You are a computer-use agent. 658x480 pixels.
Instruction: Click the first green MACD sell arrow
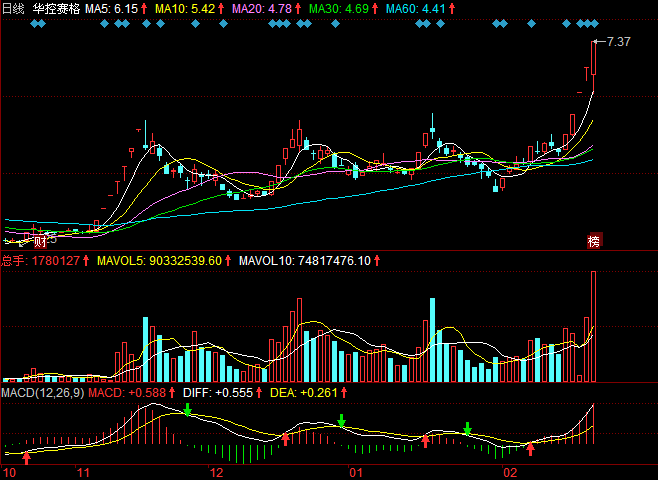(187, 411)
